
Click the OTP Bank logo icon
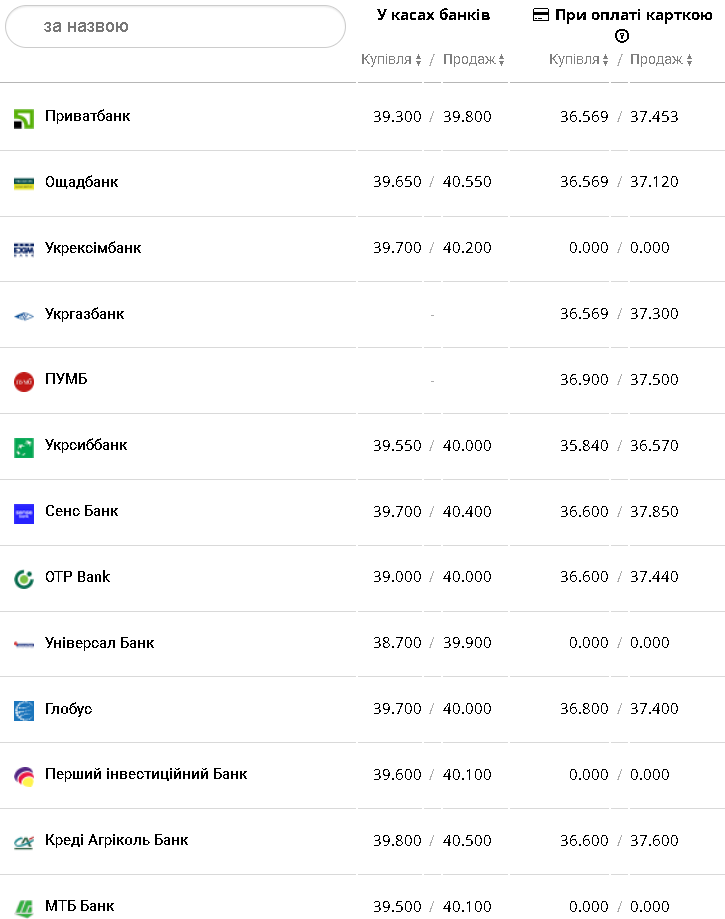(24, 578)
